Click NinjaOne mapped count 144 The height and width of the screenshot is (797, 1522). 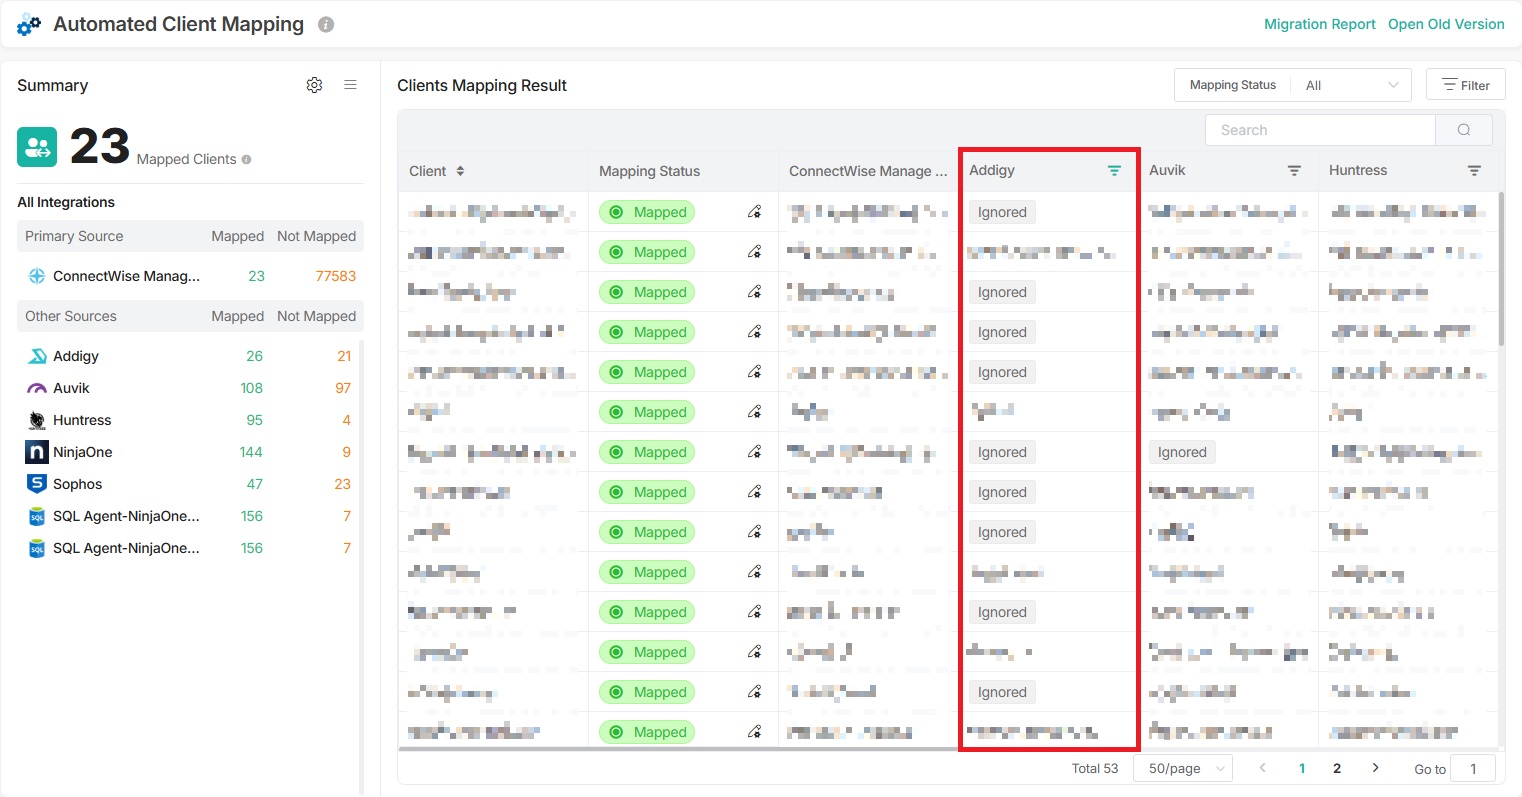(251, 452)
